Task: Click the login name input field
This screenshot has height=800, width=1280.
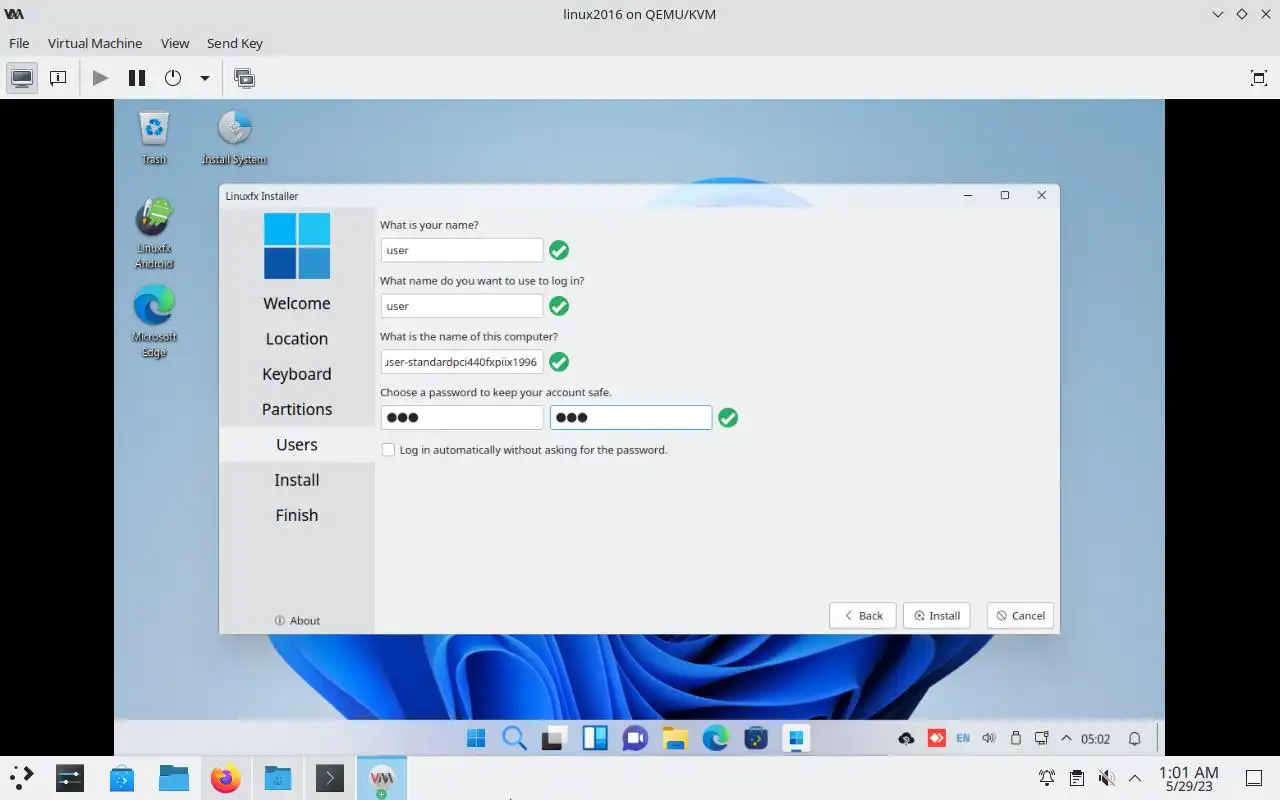Action: 461,306
